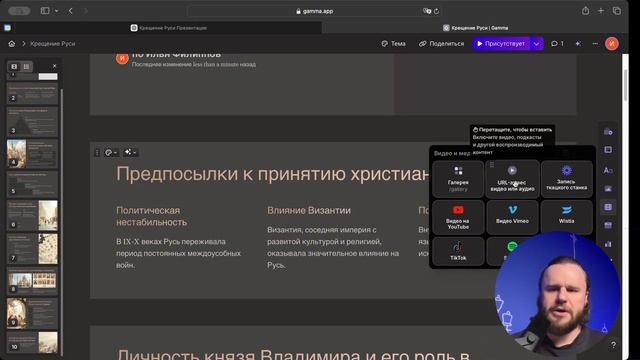Choose the Запись ткацкого станка (Loom) tile
The height and width of the screenshot is (360, 640).
tap(567, 179)
